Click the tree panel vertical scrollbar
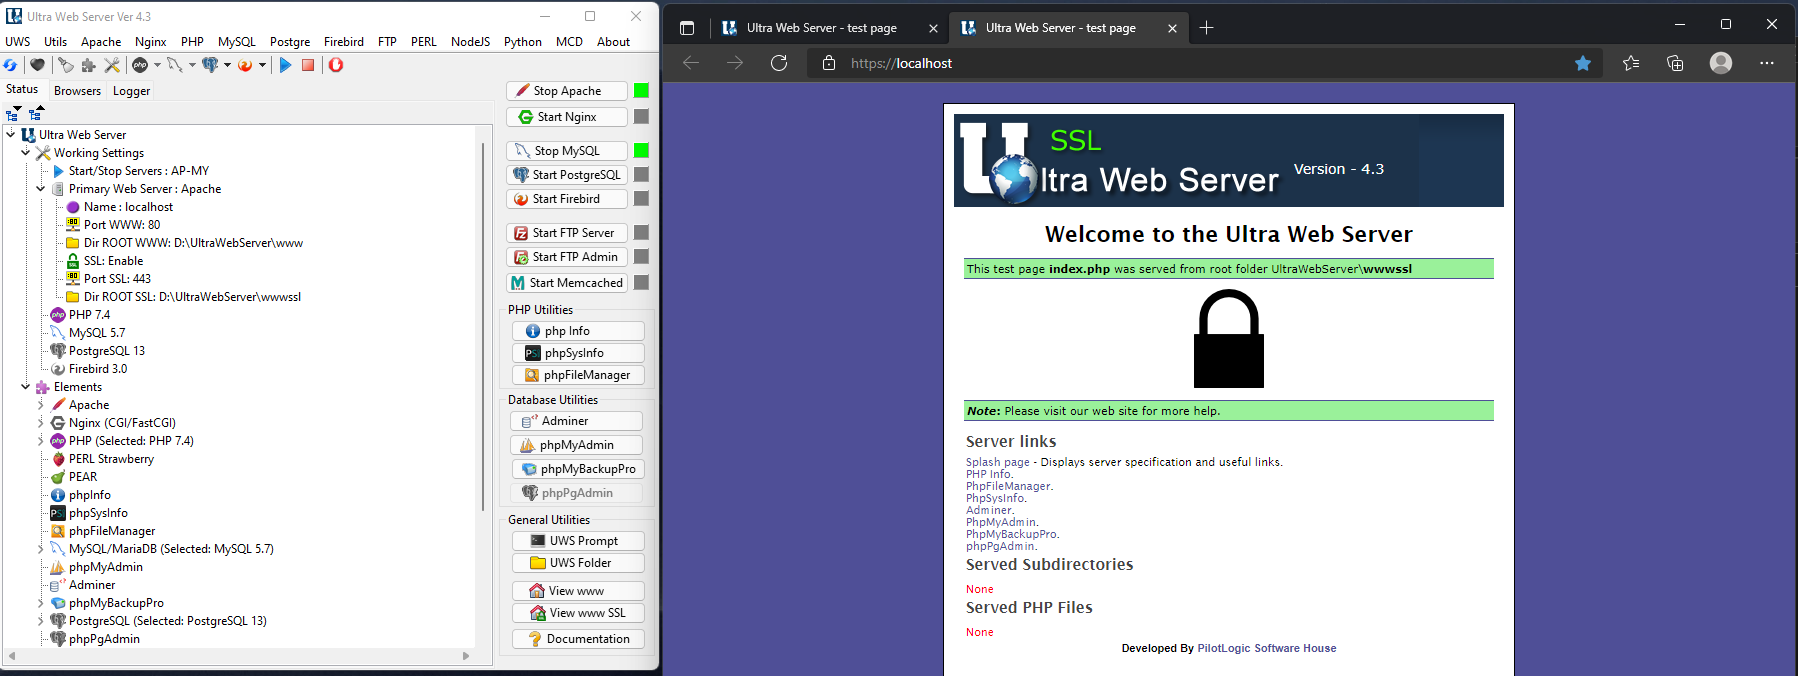Viewport: 1798px width, 676px height. tap(483, 325)
